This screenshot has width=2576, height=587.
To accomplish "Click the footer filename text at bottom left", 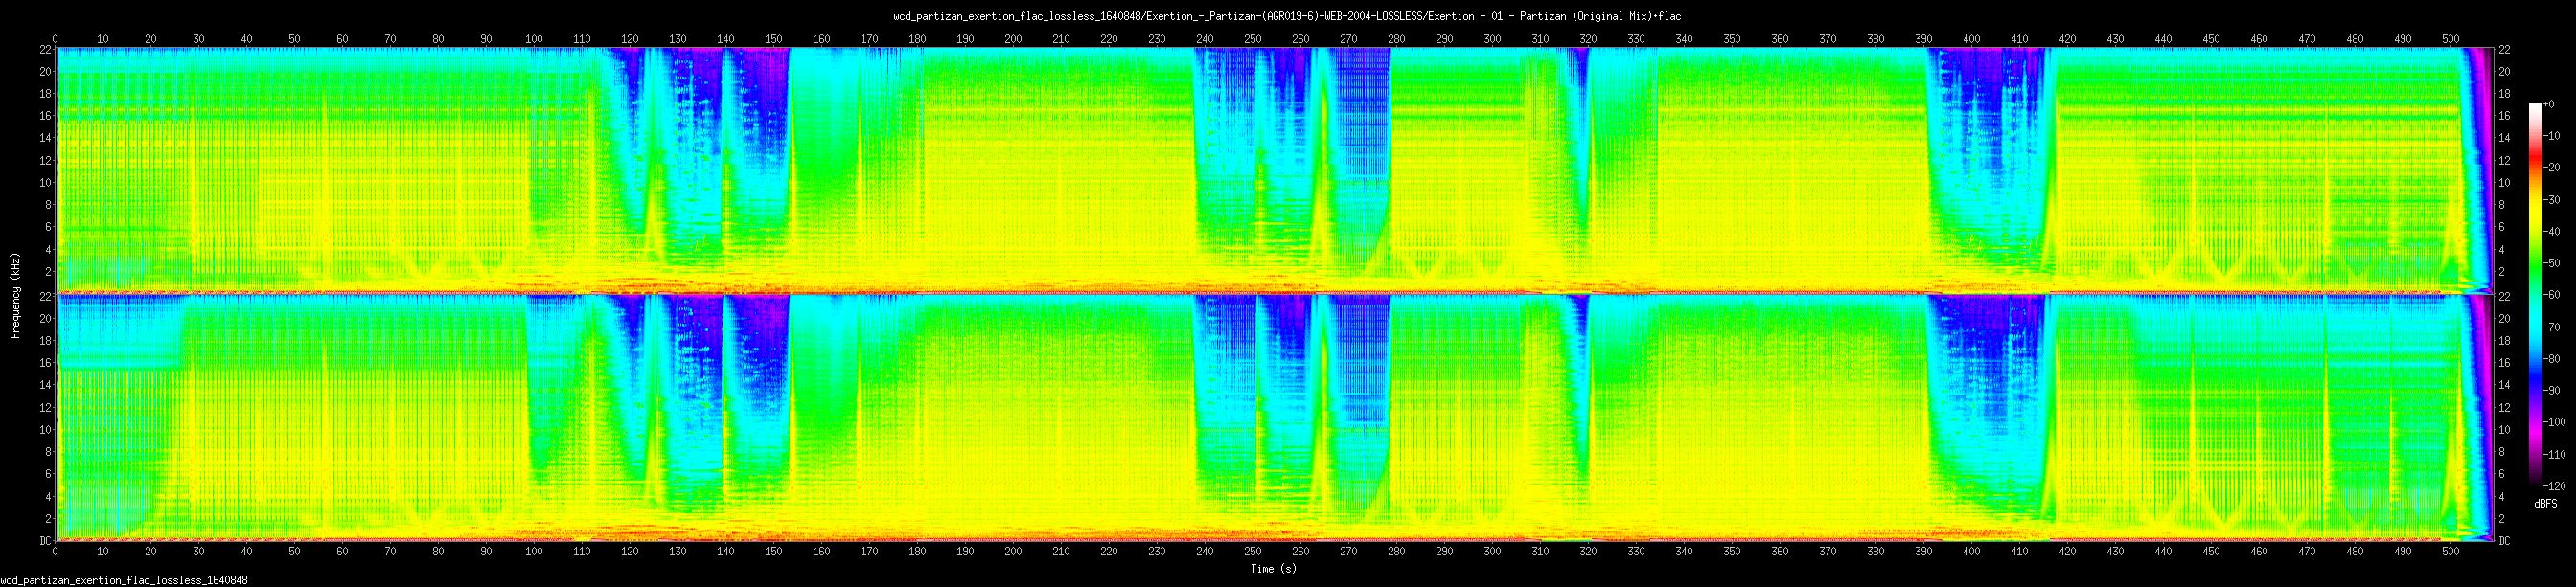I will click(124, 580).
